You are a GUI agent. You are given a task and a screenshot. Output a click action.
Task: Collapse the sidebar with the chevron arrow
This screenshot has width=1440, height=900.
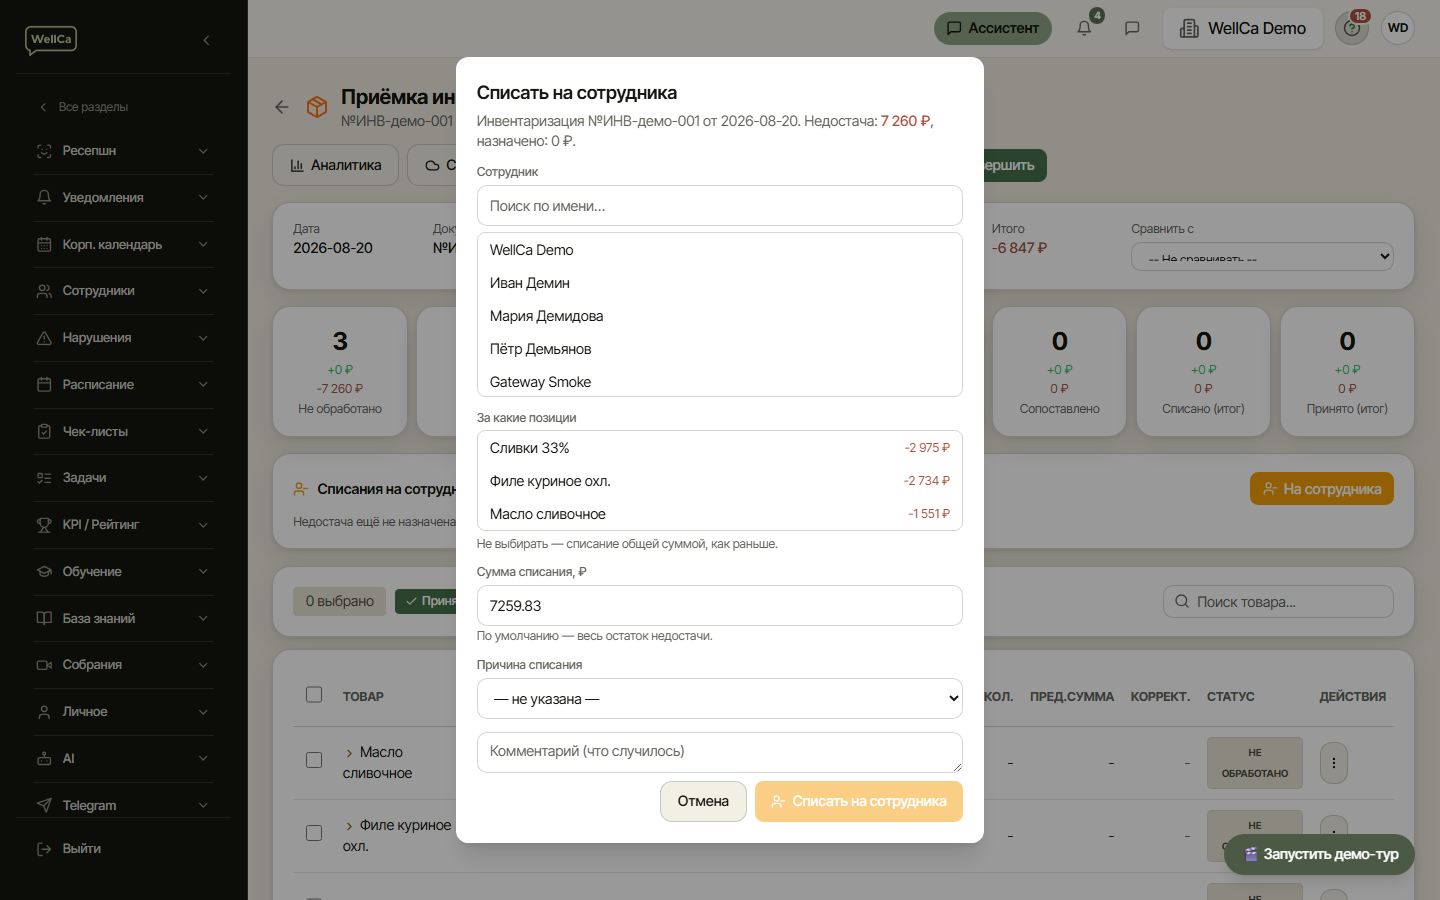click(x=206, y=40)
